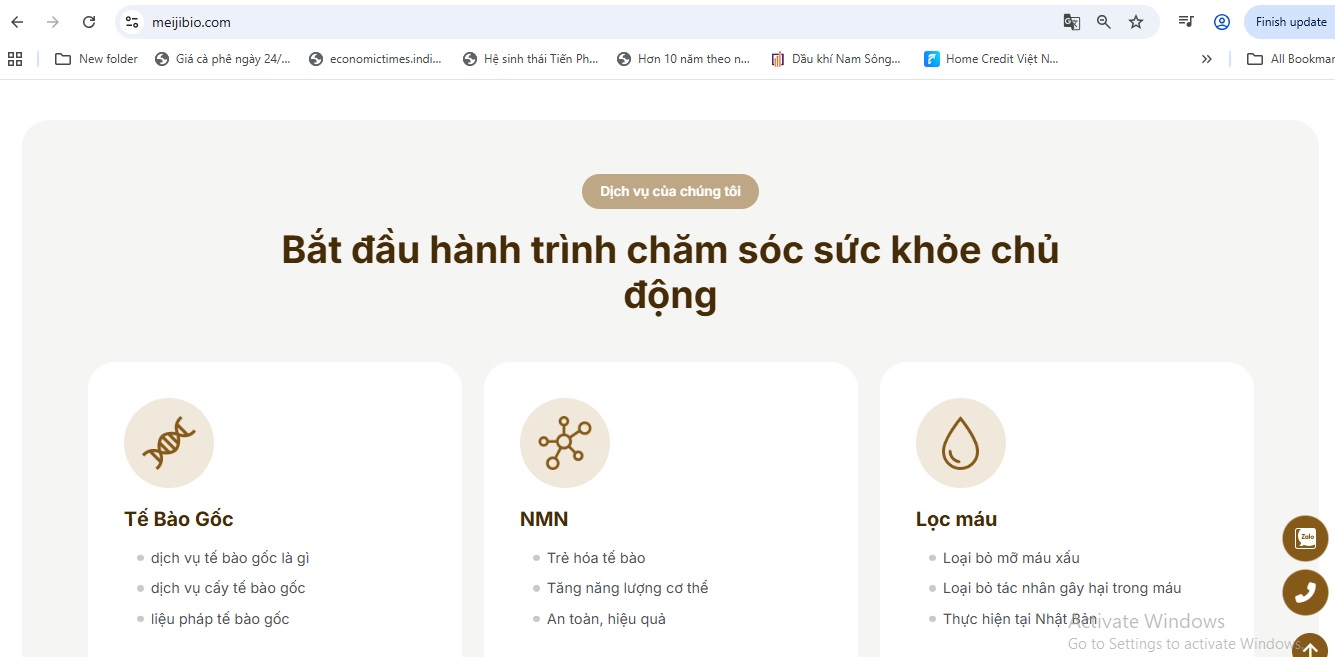Click the scroll-to-top arrow icon

pos(1311,646)
